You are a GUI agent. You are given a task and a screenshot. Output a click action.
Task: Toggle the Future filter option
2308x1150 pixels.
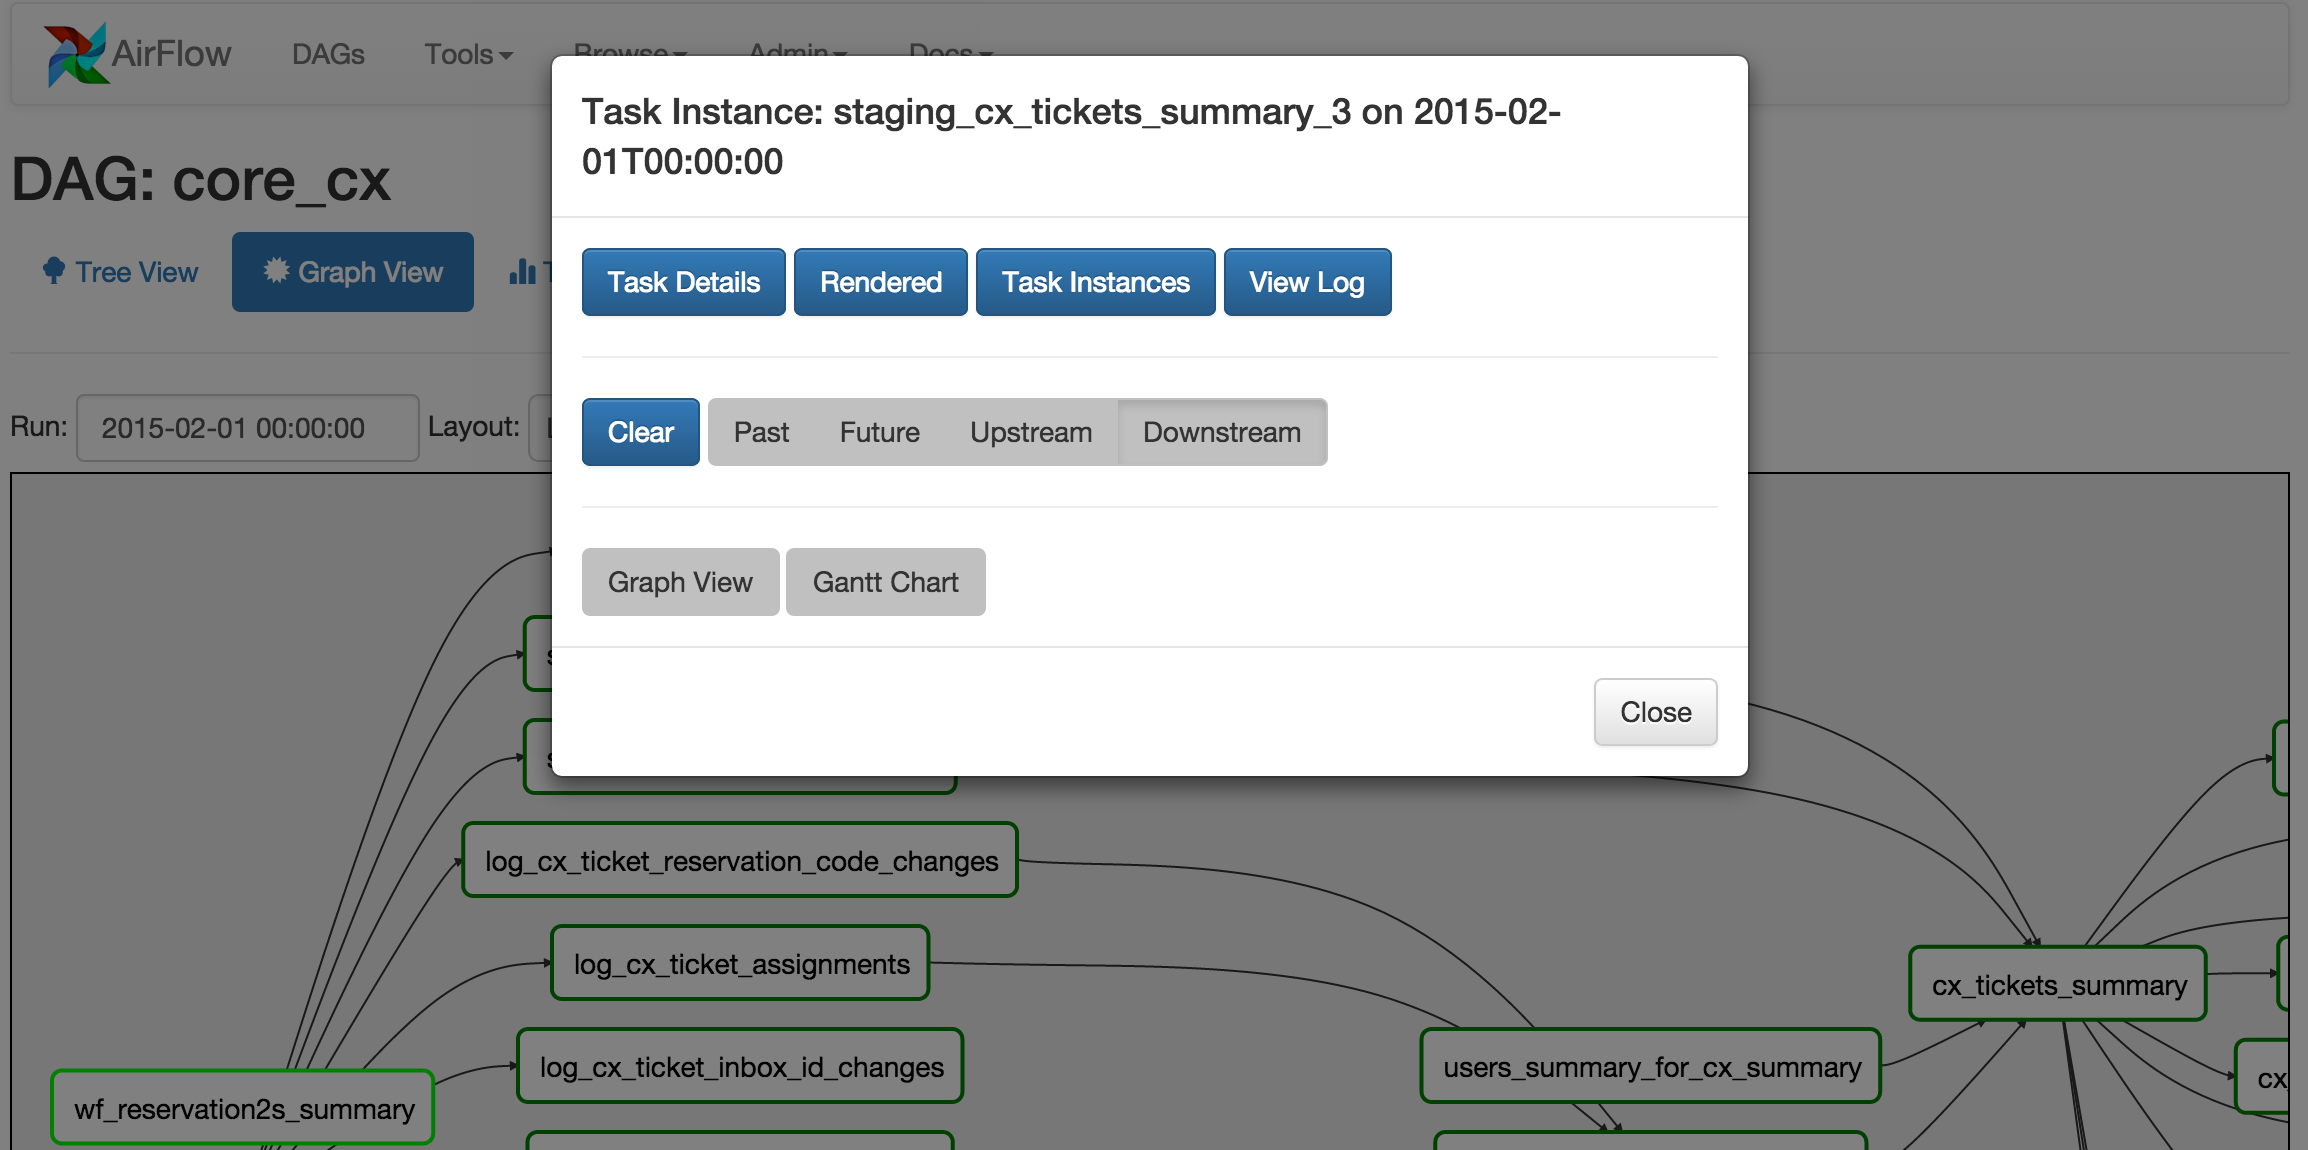(879, 430)
